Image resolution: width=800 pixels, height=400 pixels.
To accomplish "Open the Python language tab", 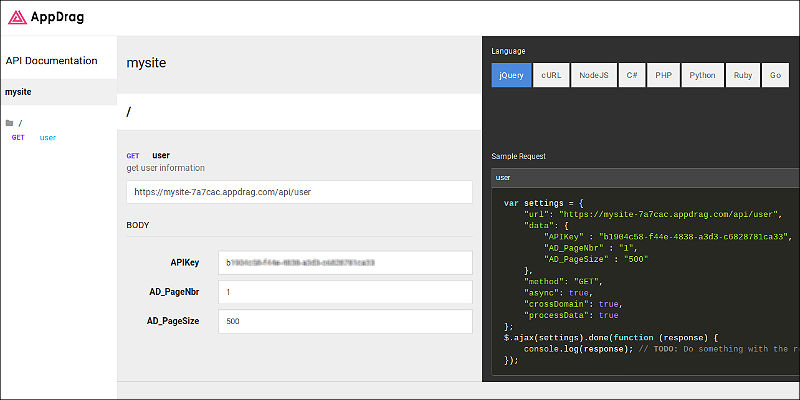I will coord(702,75).
